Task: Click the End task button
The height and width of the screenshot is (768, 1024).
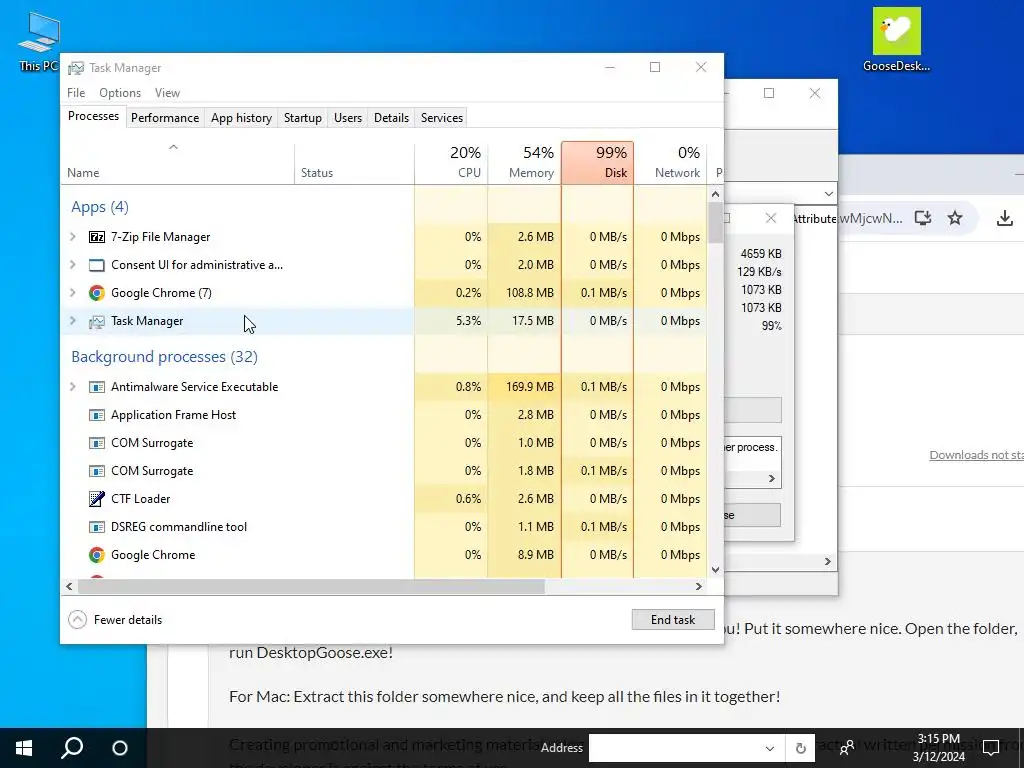Action: pos(673,620)
